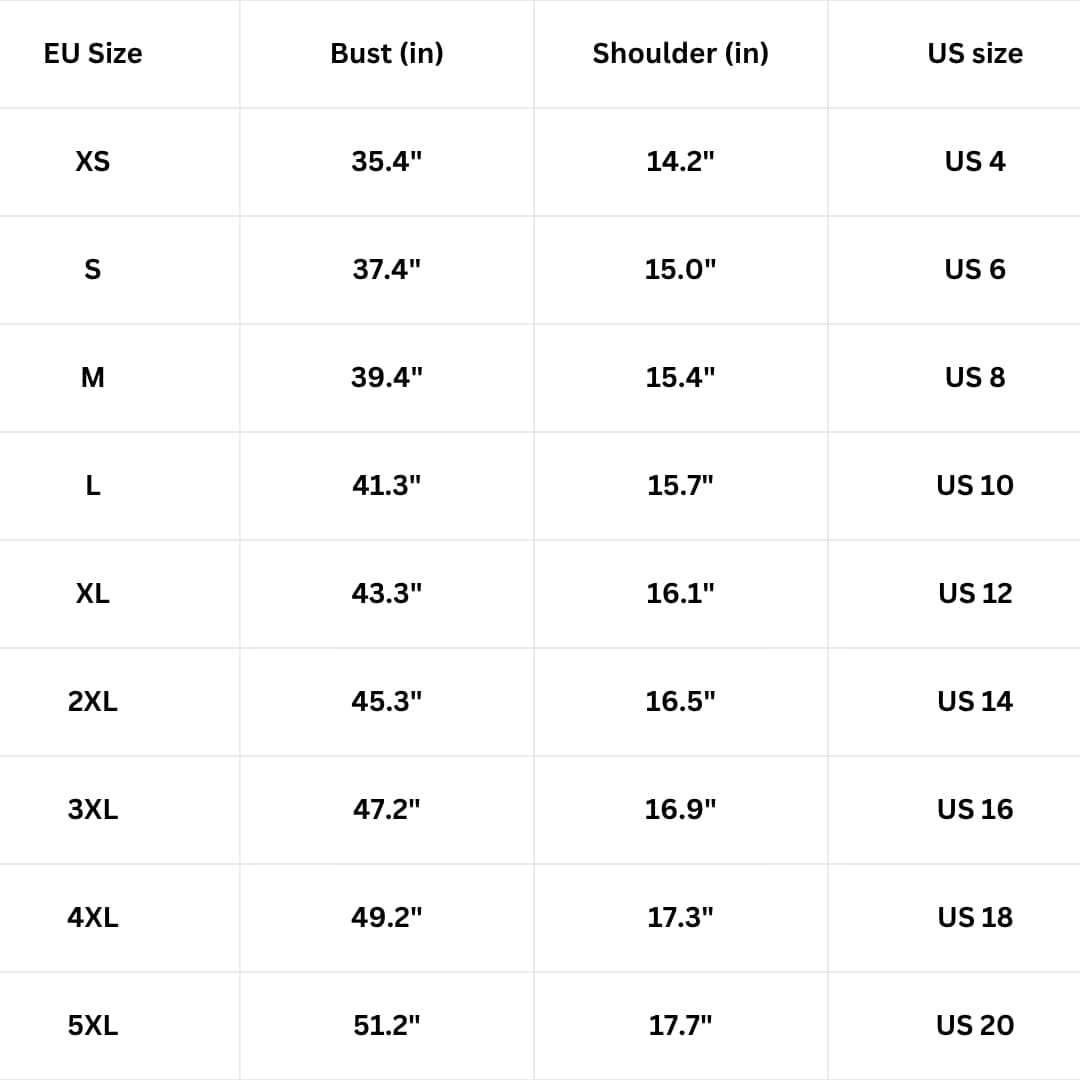Select the 43.3" bust value
This screenshot has height=1080, width=1080.
(x=387, y=593)
